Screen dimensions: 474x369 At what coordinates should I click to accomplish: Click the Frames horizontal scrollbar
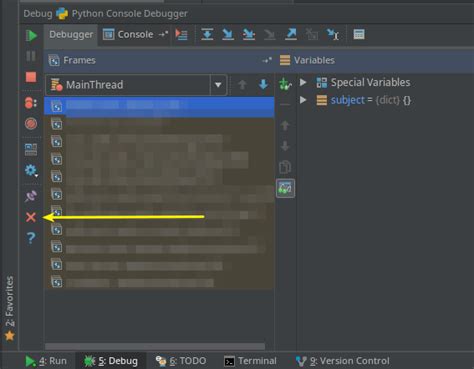coord(155,346)
